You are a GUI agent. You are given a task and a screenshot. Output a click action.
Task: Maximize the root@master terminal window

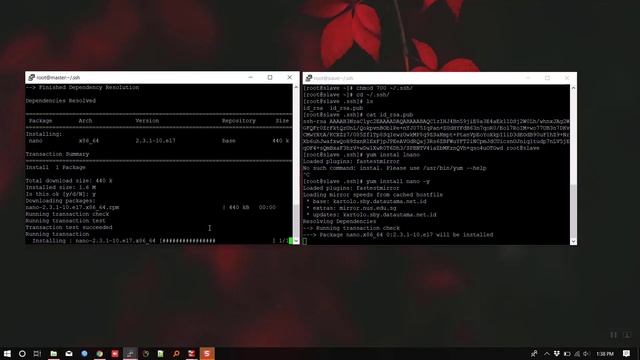[x=270, y=77]
